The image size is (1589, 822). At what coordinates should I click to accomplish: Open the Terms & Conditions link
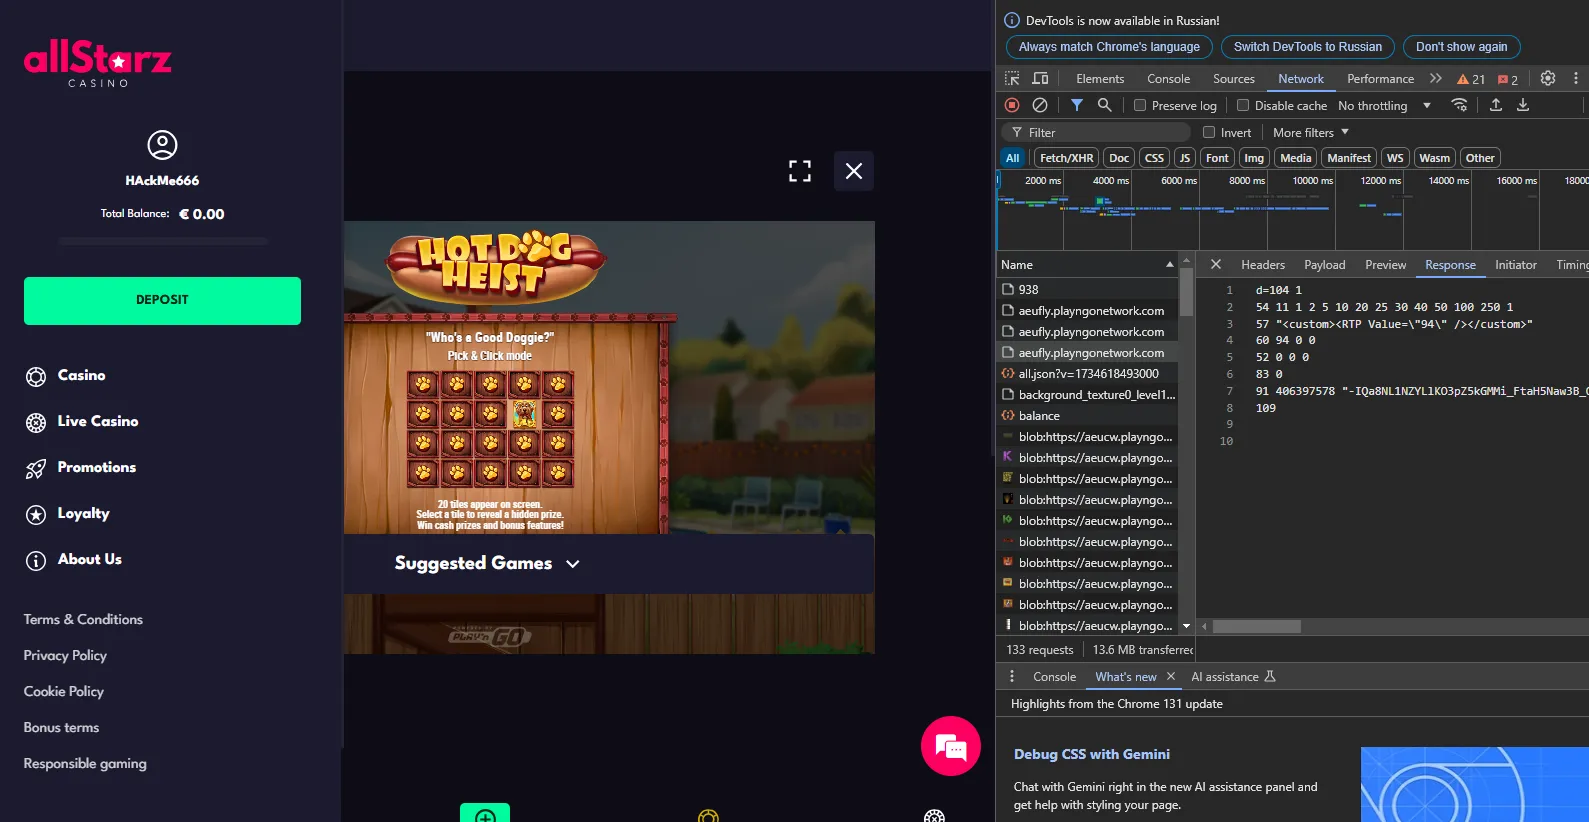[x=83, y=619]
